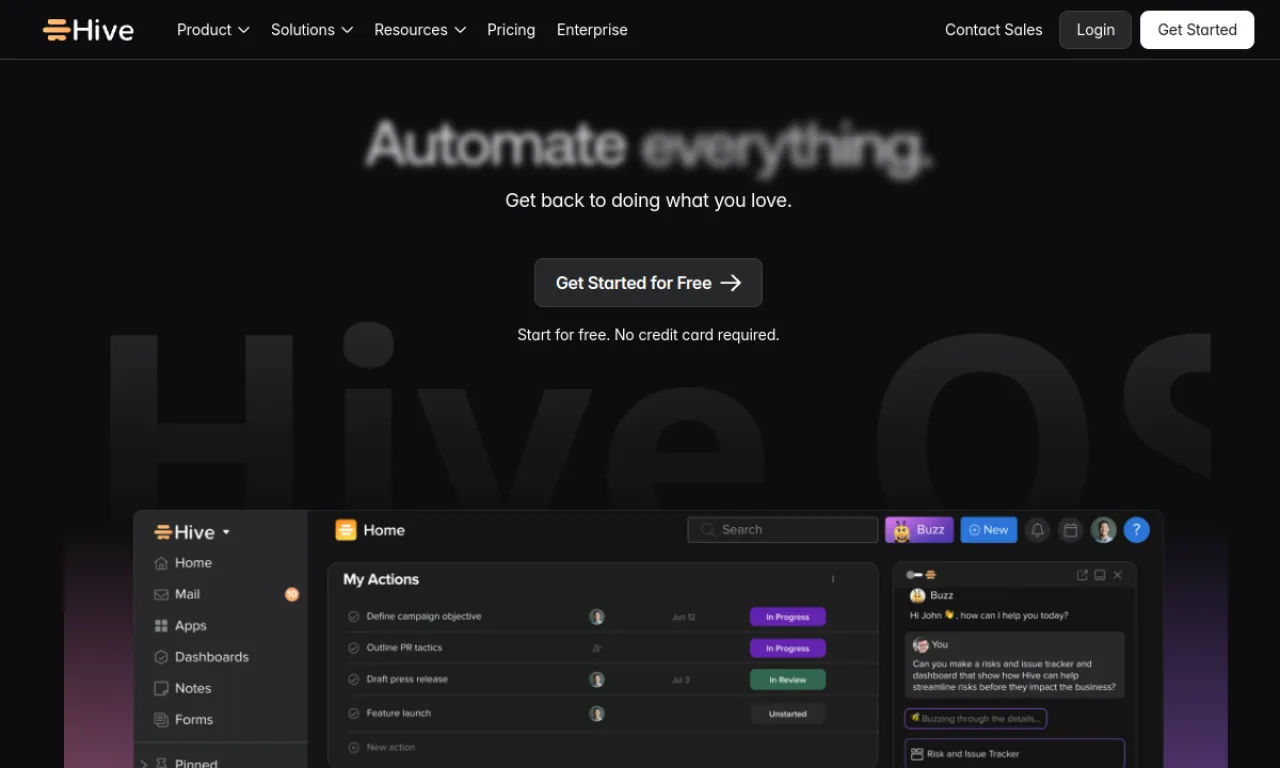Open the Hive workspace dropdown in sidebar
This screenshot has width=1280, height=768.
coord(192,532)
